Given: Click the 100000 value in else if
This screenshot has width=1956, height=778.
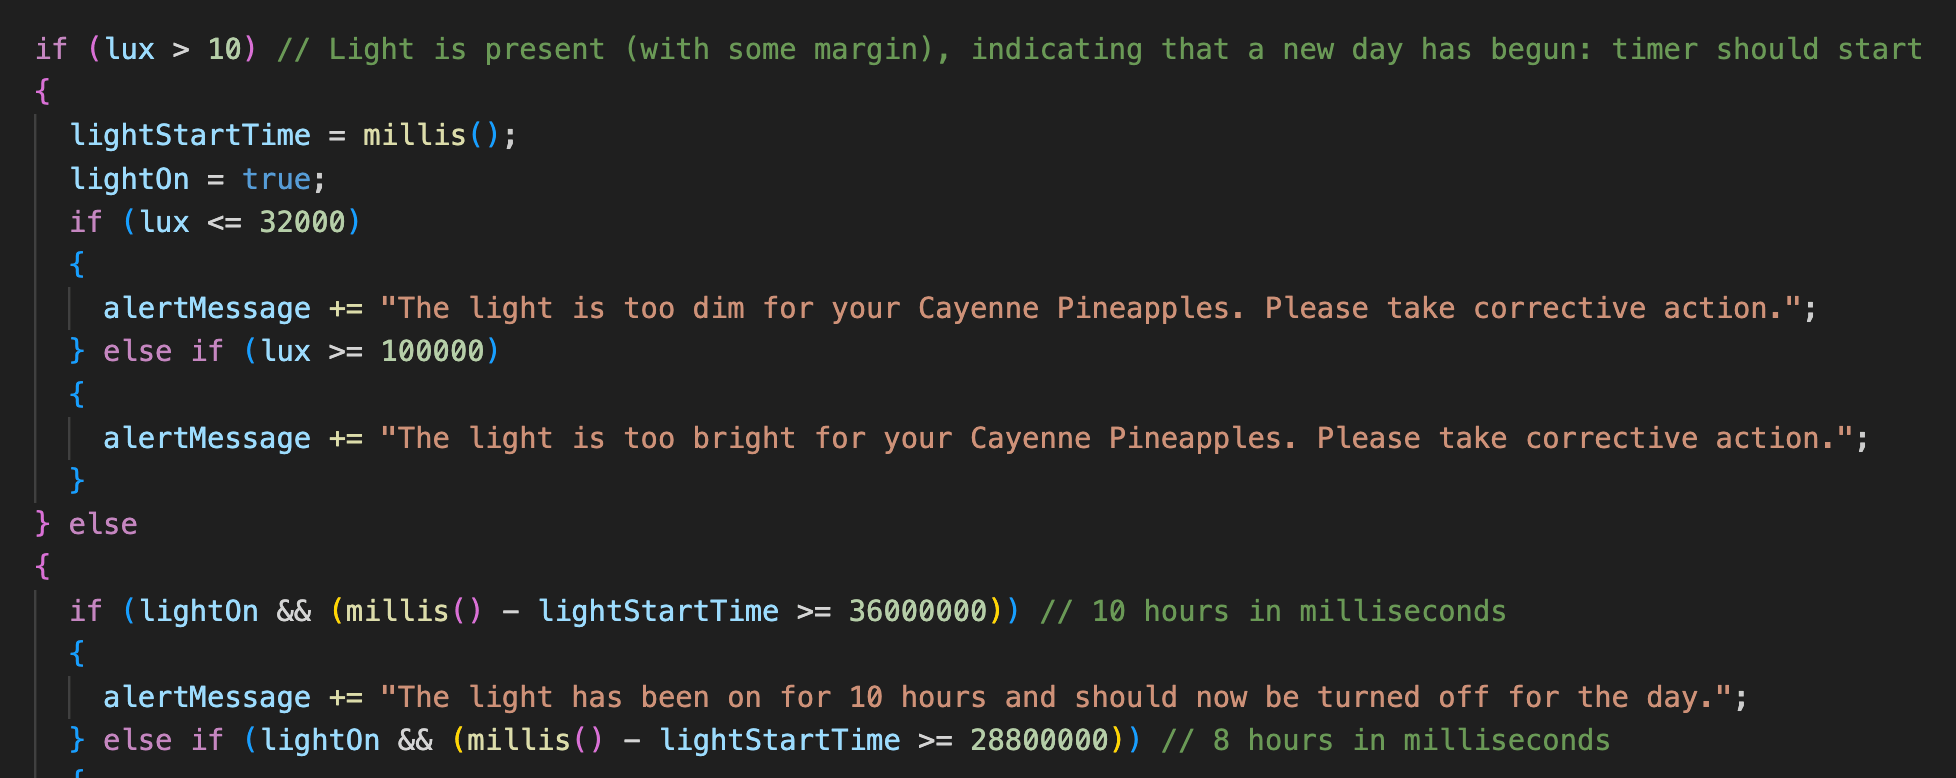Looking at the screenshot, I should (432, 351).
